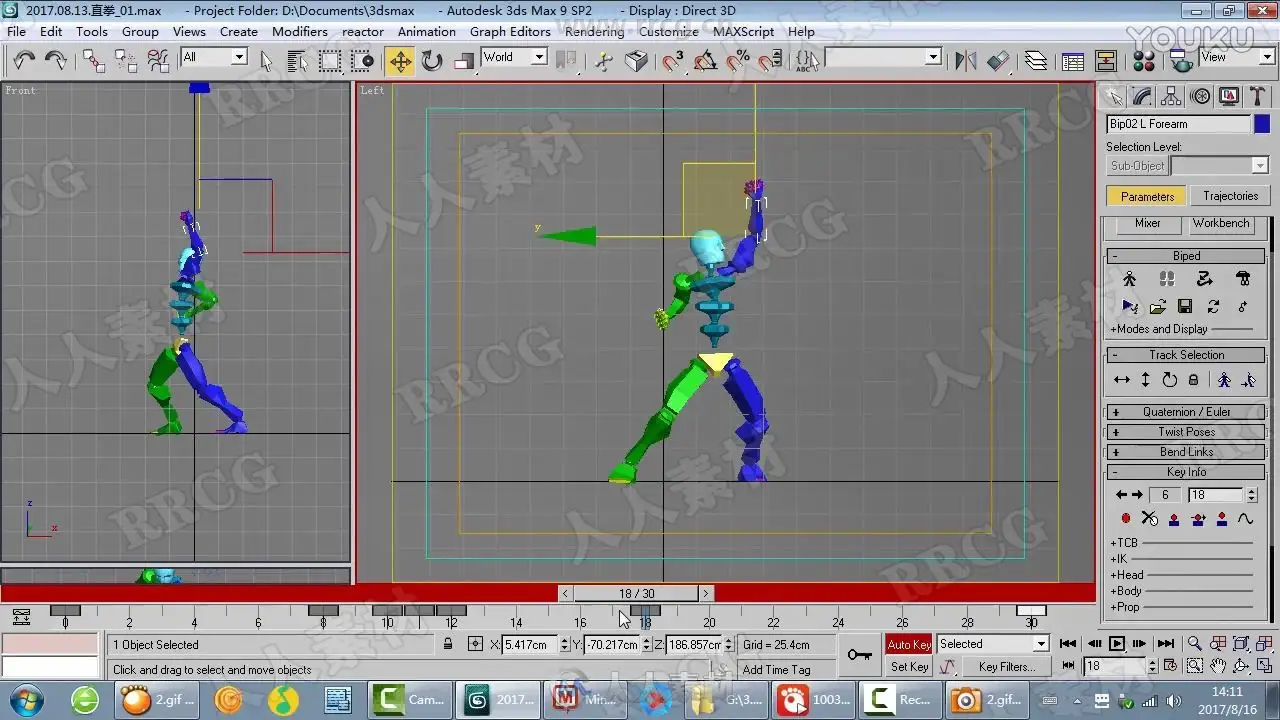Select the Move tool in main toolbar
Screen dimensions: 1280x720
(x=399, y=61)
